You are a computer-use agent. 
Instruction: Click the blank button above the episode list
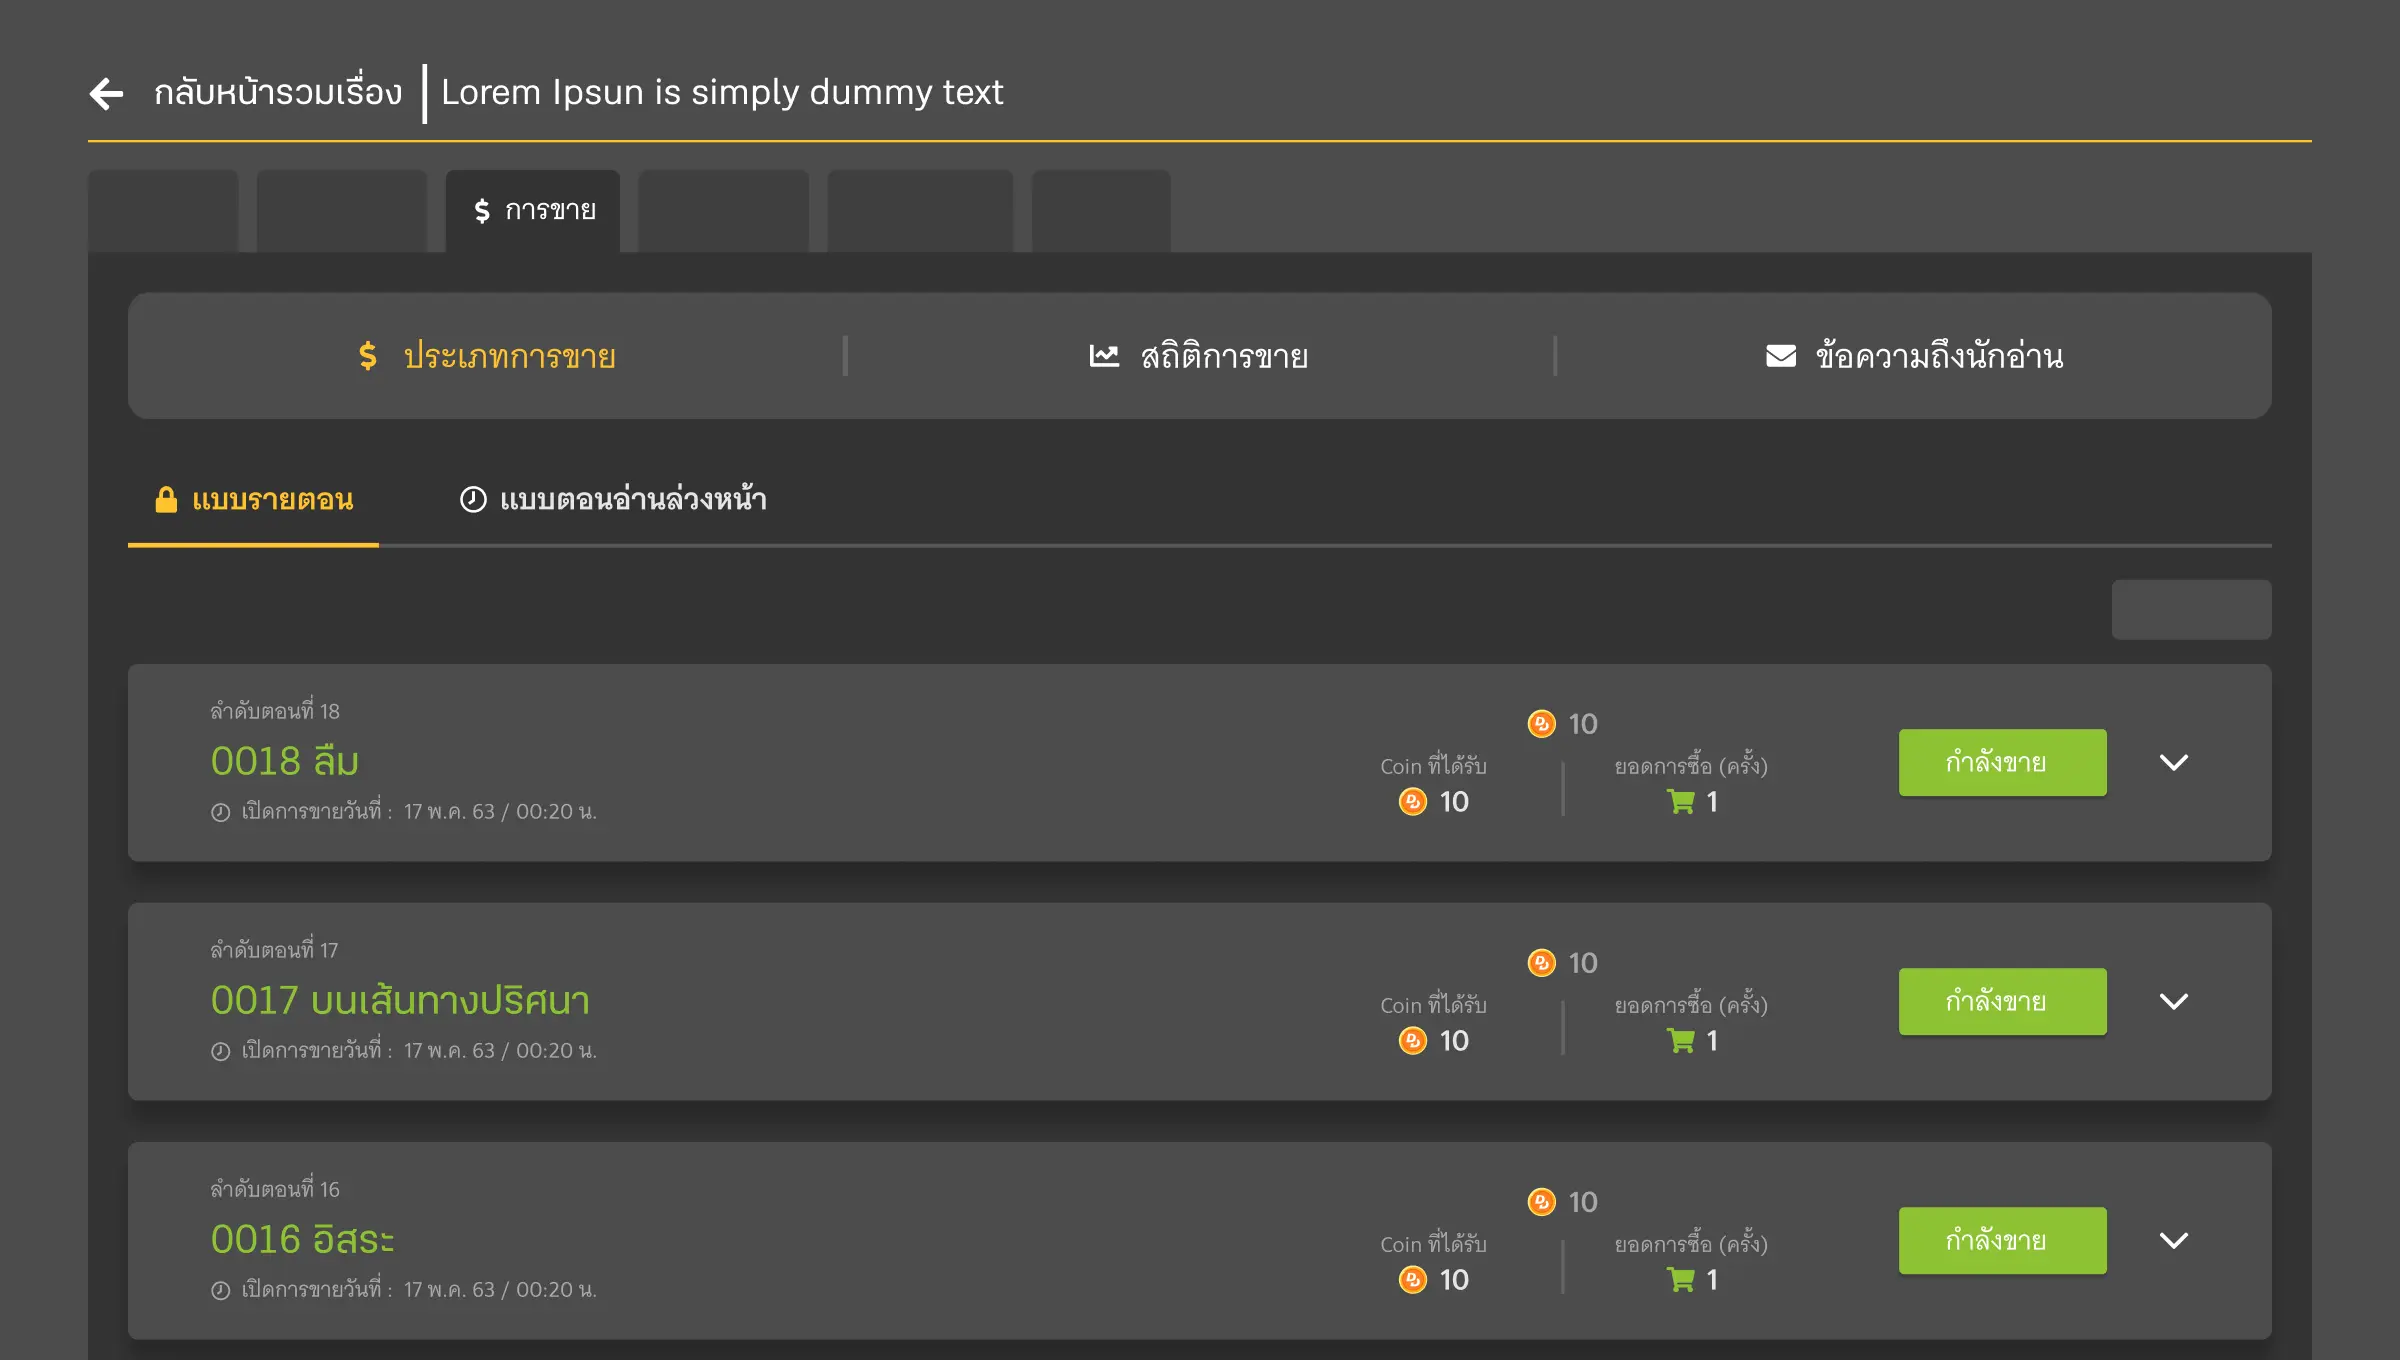[2191, 609]
